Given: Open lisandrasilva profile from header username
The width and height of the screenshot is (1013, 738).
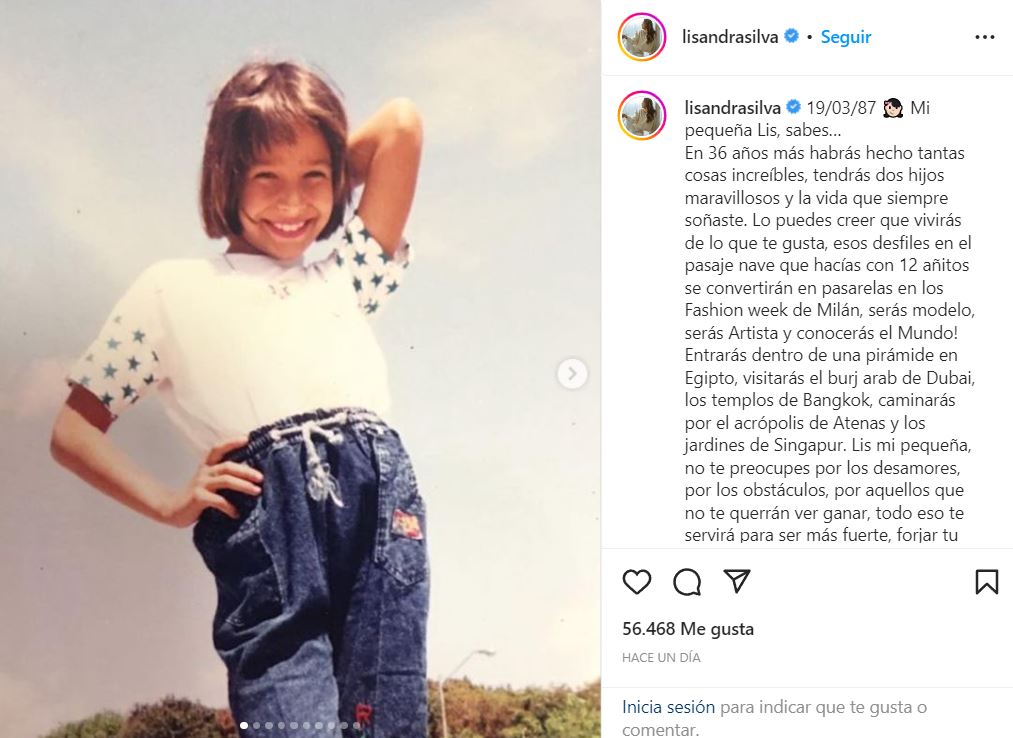Looking at the screenshot, I should 730,37.
